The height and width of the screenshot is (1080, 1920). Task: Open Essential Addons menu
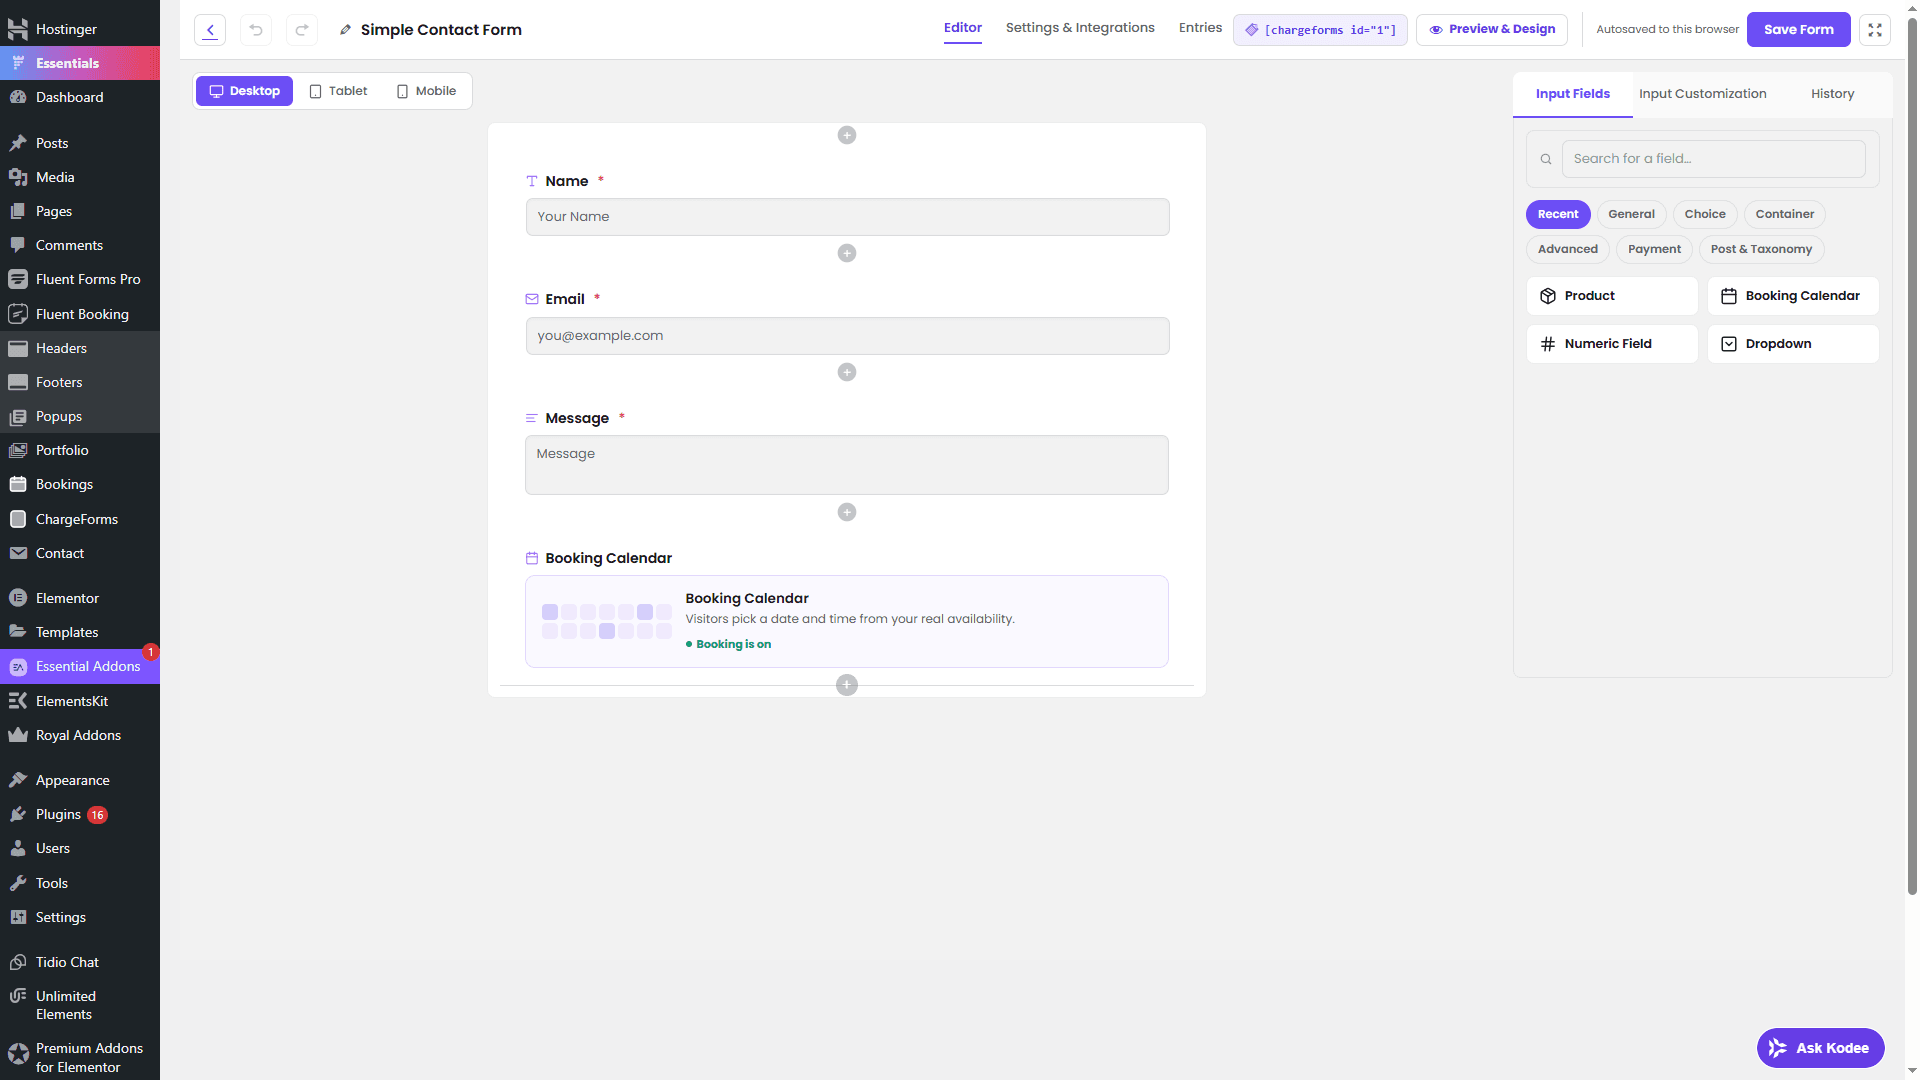[x=80, y=666]
